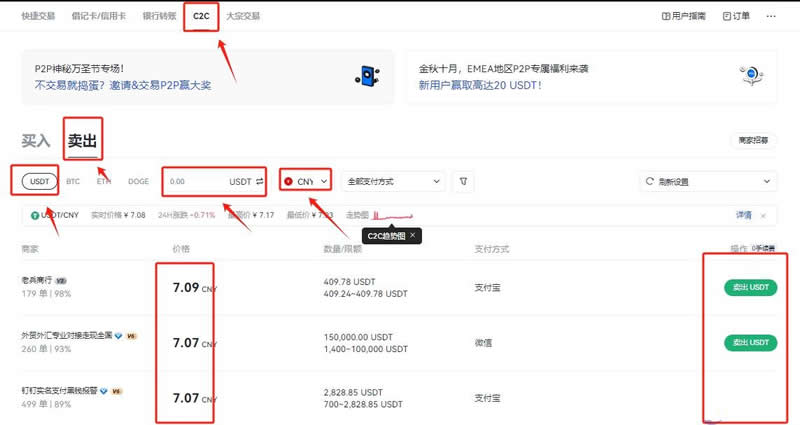
Task: Click the USDT currency swap arrows icon
Action: point(260,181)
